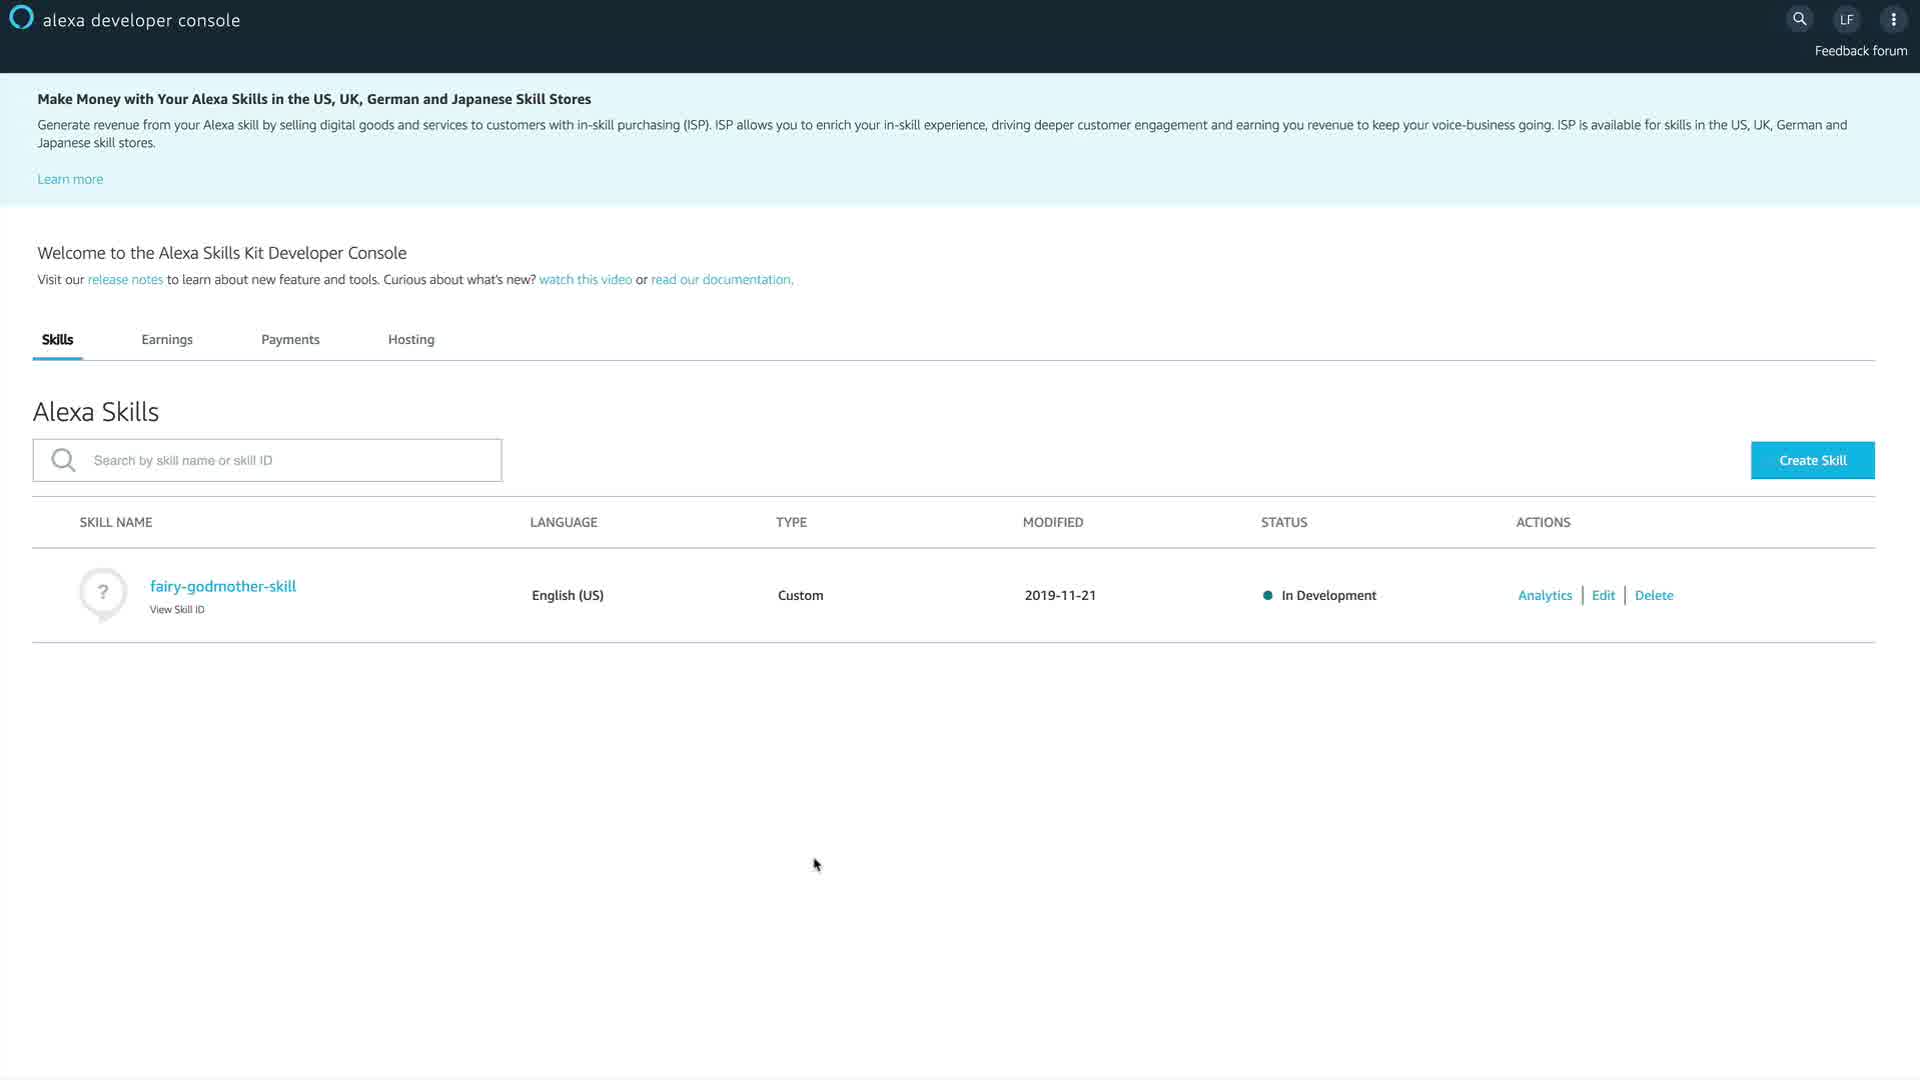Click the Alexa ring logo icon
The height and width of the screenshot is (1080, 1920).
click(21, 18)
